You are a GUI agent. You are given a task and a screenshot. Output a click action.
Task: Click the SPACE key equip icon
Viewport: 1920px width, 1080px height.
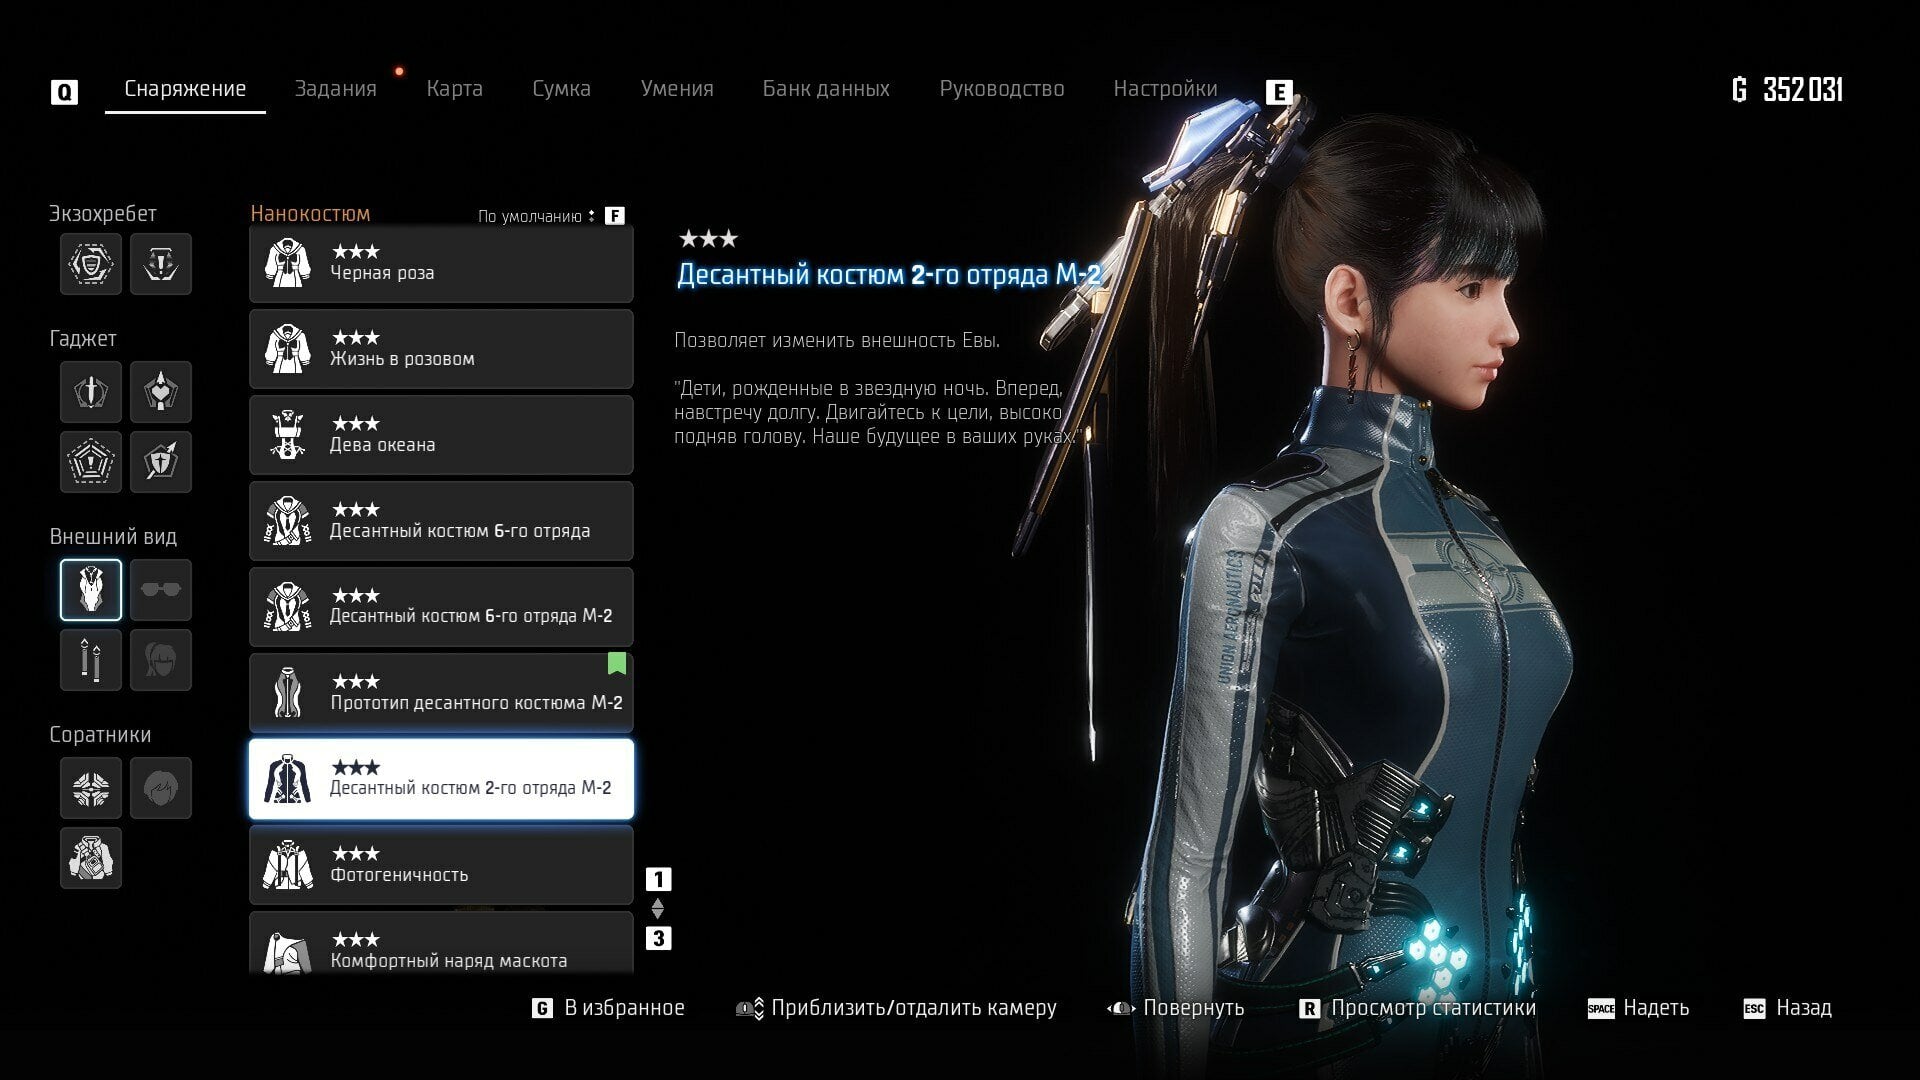pyautogui.click(x=1601, y=1008)
